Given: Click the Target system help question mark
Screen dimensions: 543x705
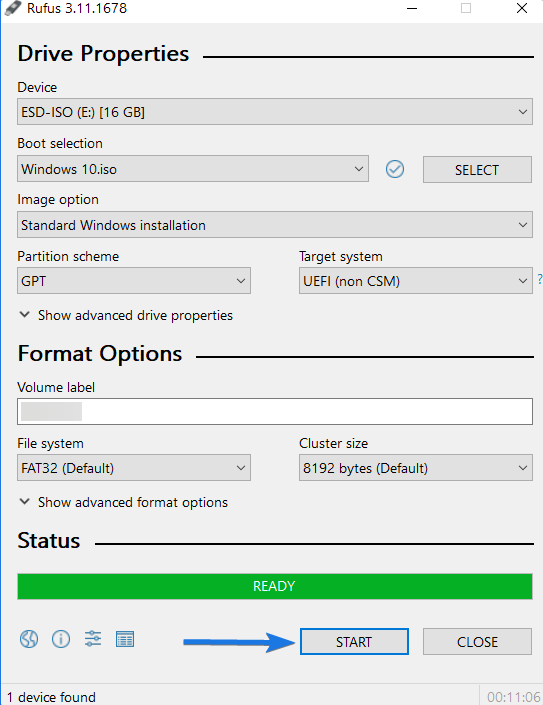Looking at the screenshot, I should click(x=540, y=279).
